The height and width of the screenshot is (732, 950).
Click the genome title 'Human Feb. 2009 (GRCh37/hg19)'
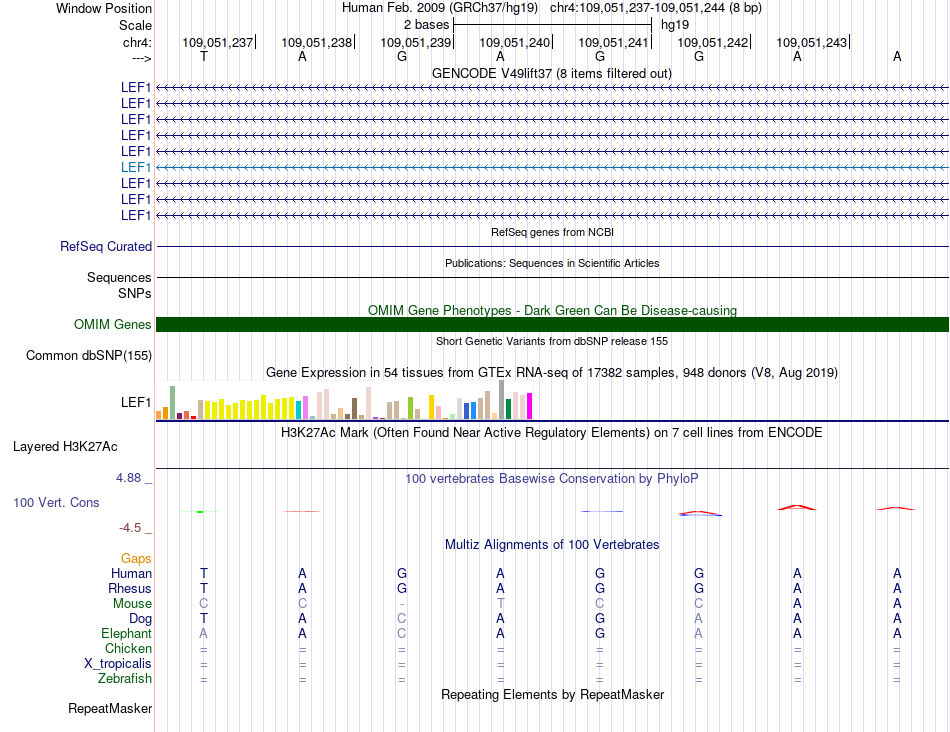(440, 8)
